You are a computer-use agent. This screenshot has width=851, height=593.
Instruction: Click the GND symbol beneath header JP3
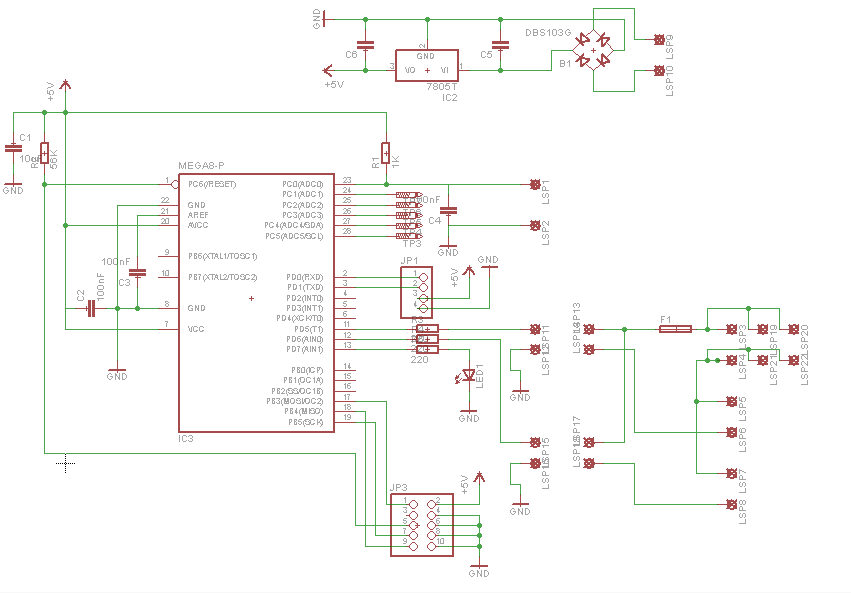coord(479,570)
